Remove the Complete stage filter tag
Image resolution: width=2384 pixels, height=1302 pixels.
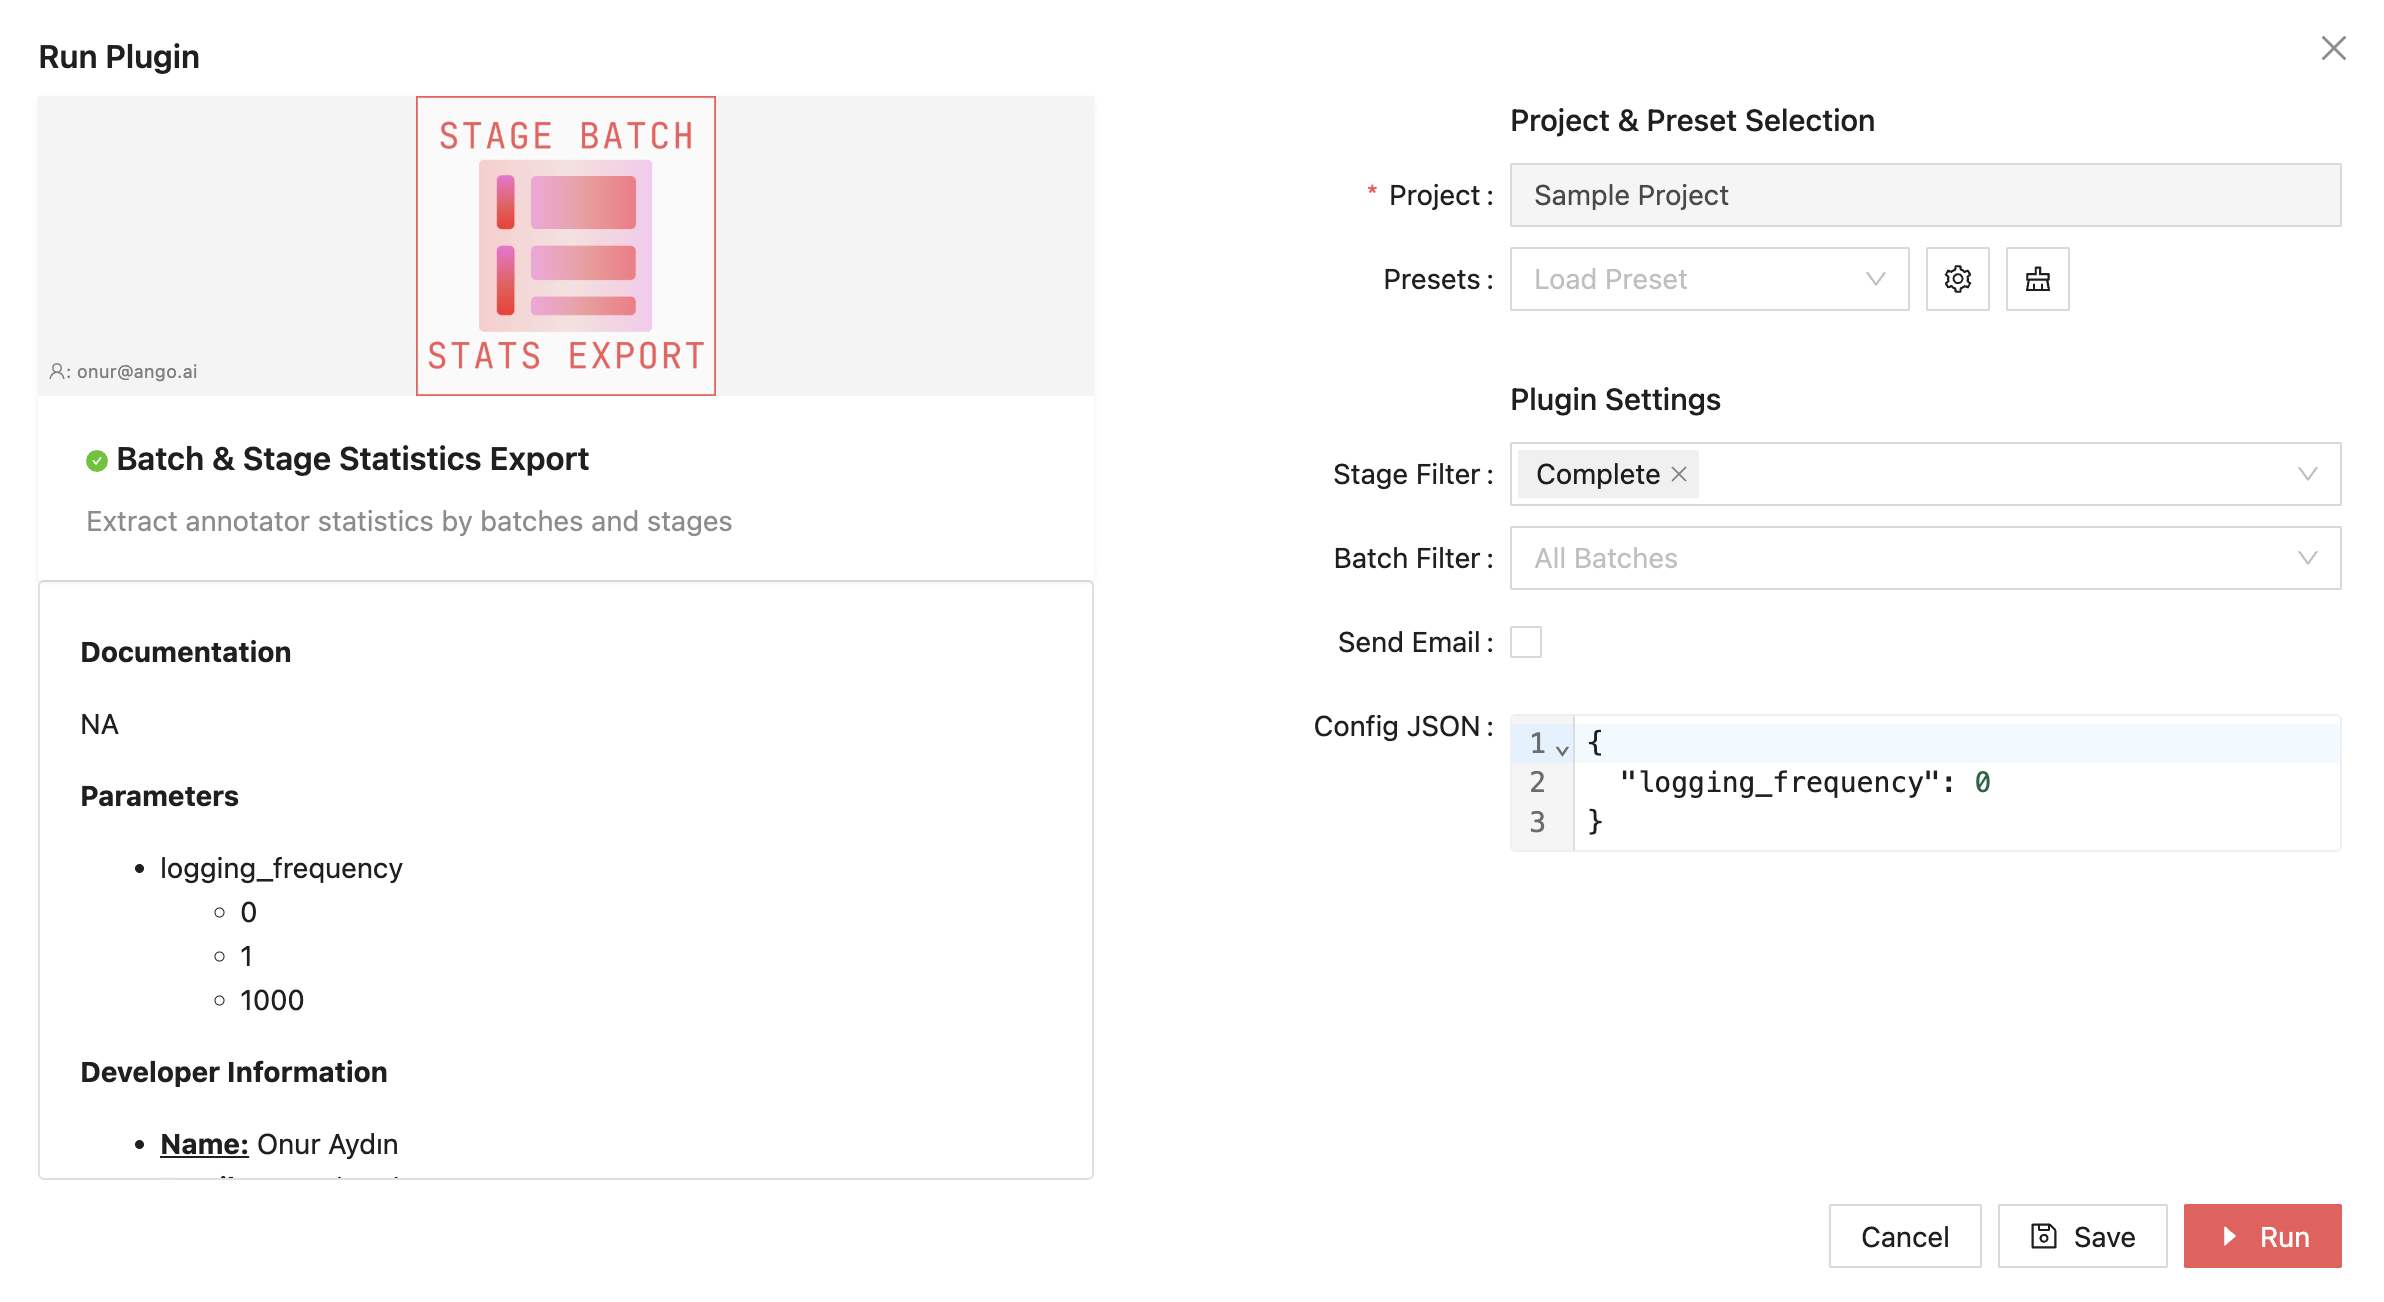tap(1679, 474)
